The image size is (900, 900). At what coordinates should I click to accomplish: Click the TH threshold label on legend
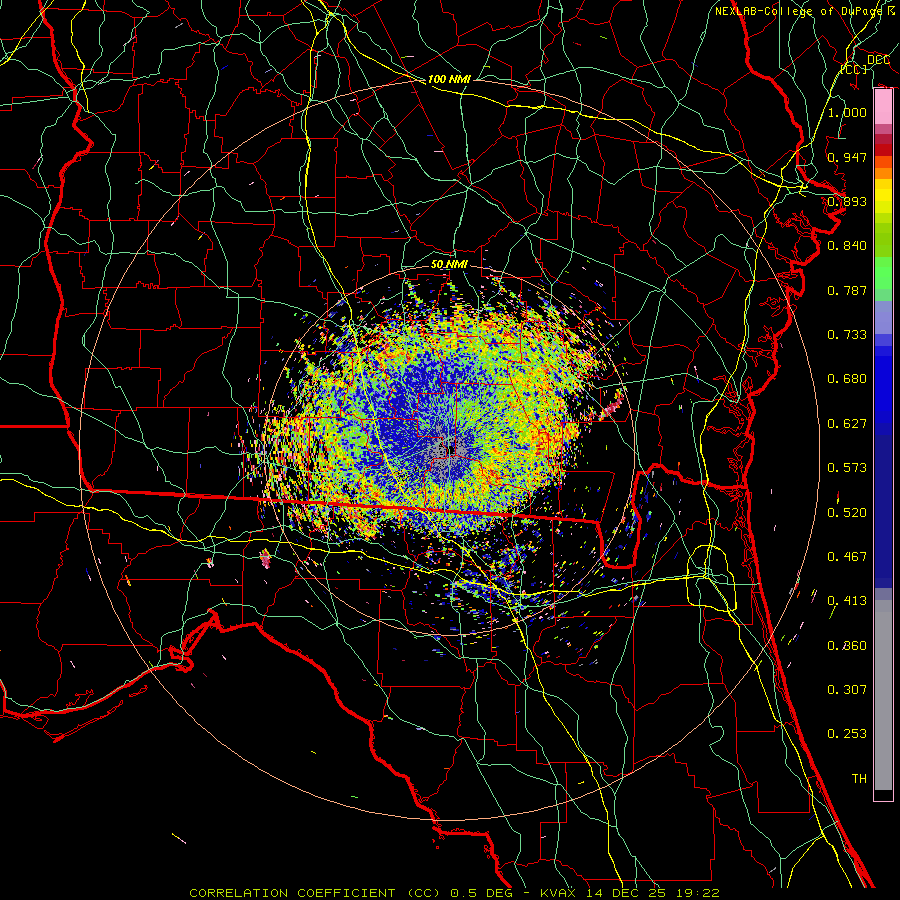(x=859, y=778)
